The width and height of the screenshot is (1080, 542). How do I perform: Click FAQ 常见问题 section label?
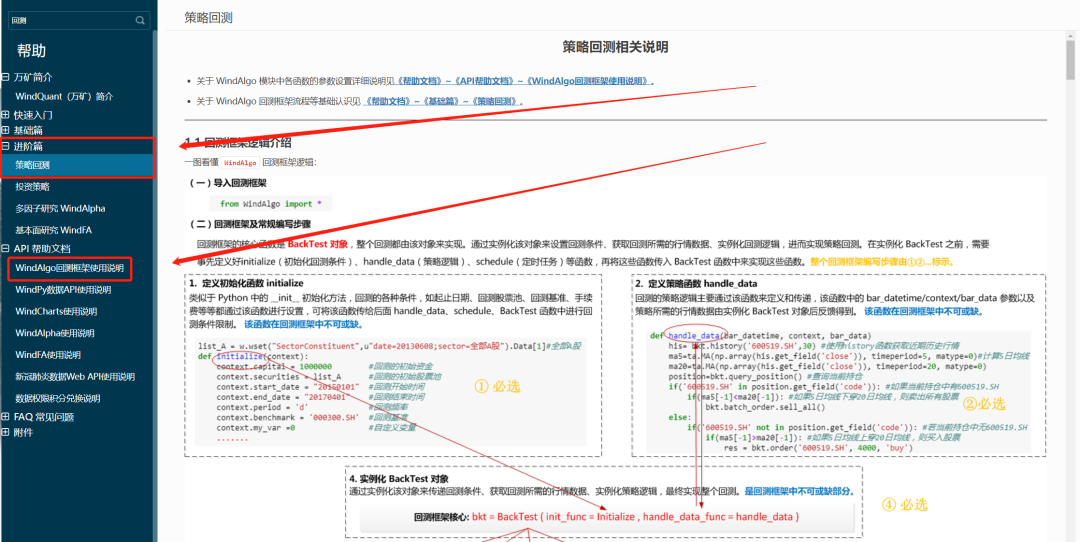coord(43,417)
